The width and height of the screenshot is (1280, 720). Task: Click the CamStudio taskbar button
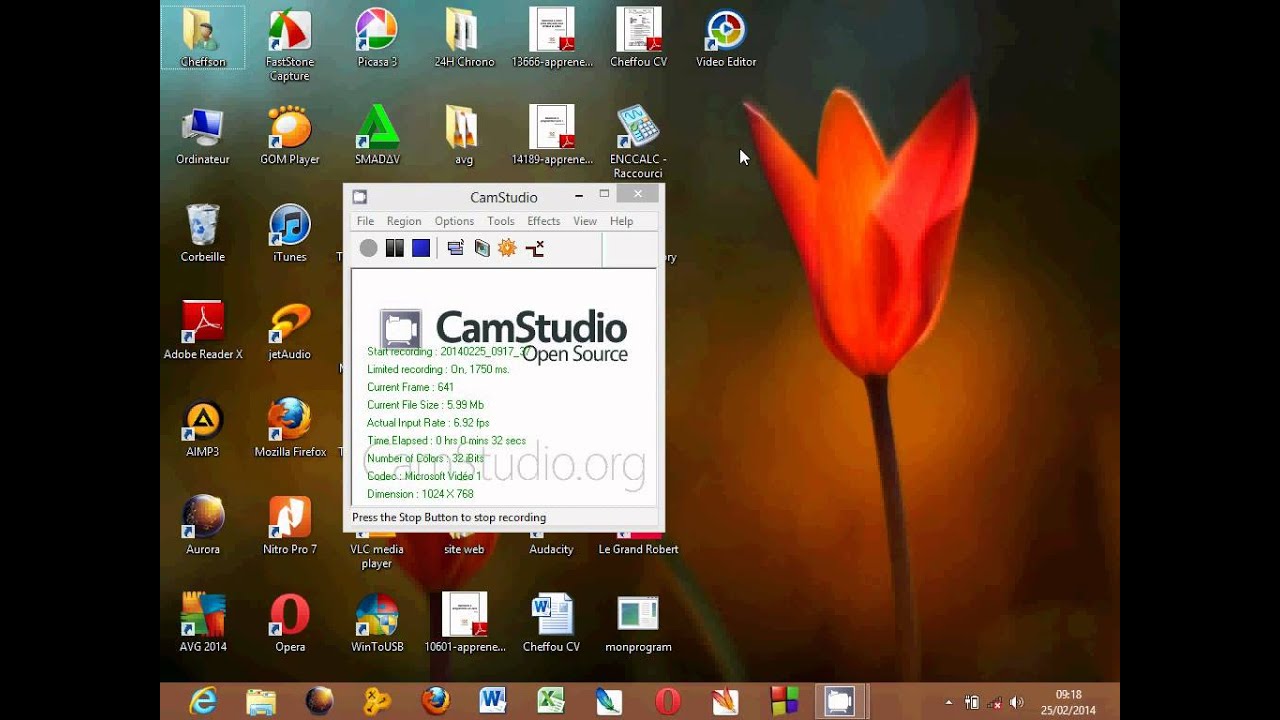click(x=839, y=701)
